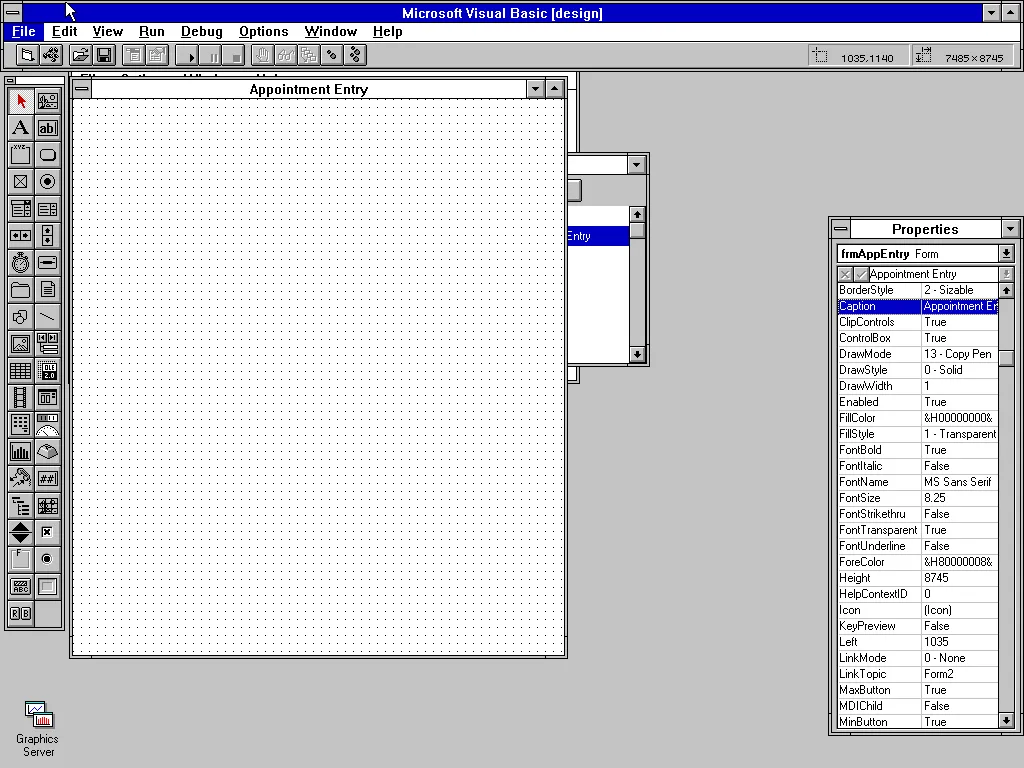1024x768 pixels.
Task: Select the CheckBox control tool
Action: click(21, 181)
